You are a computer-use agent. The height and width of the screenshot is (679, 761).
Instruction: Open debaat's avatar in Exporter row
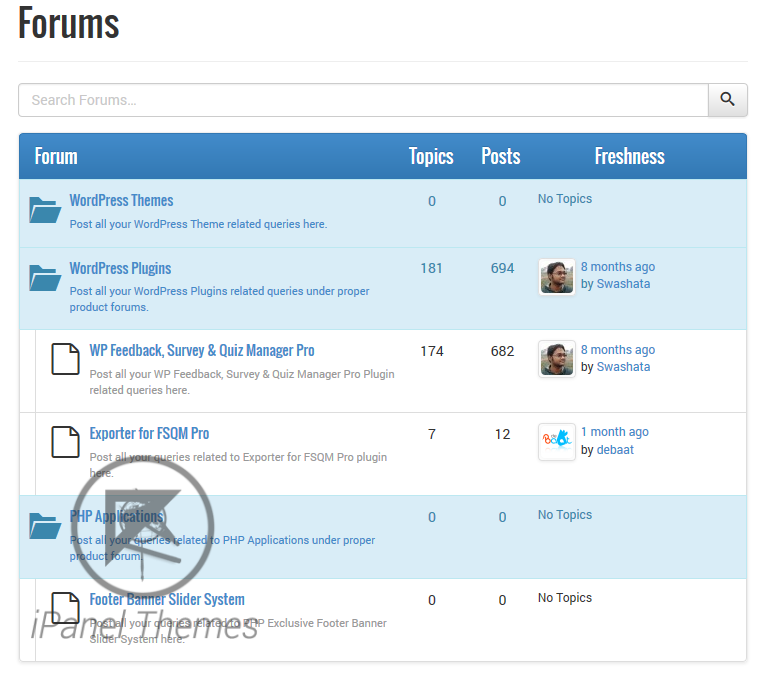pos(557,442)
